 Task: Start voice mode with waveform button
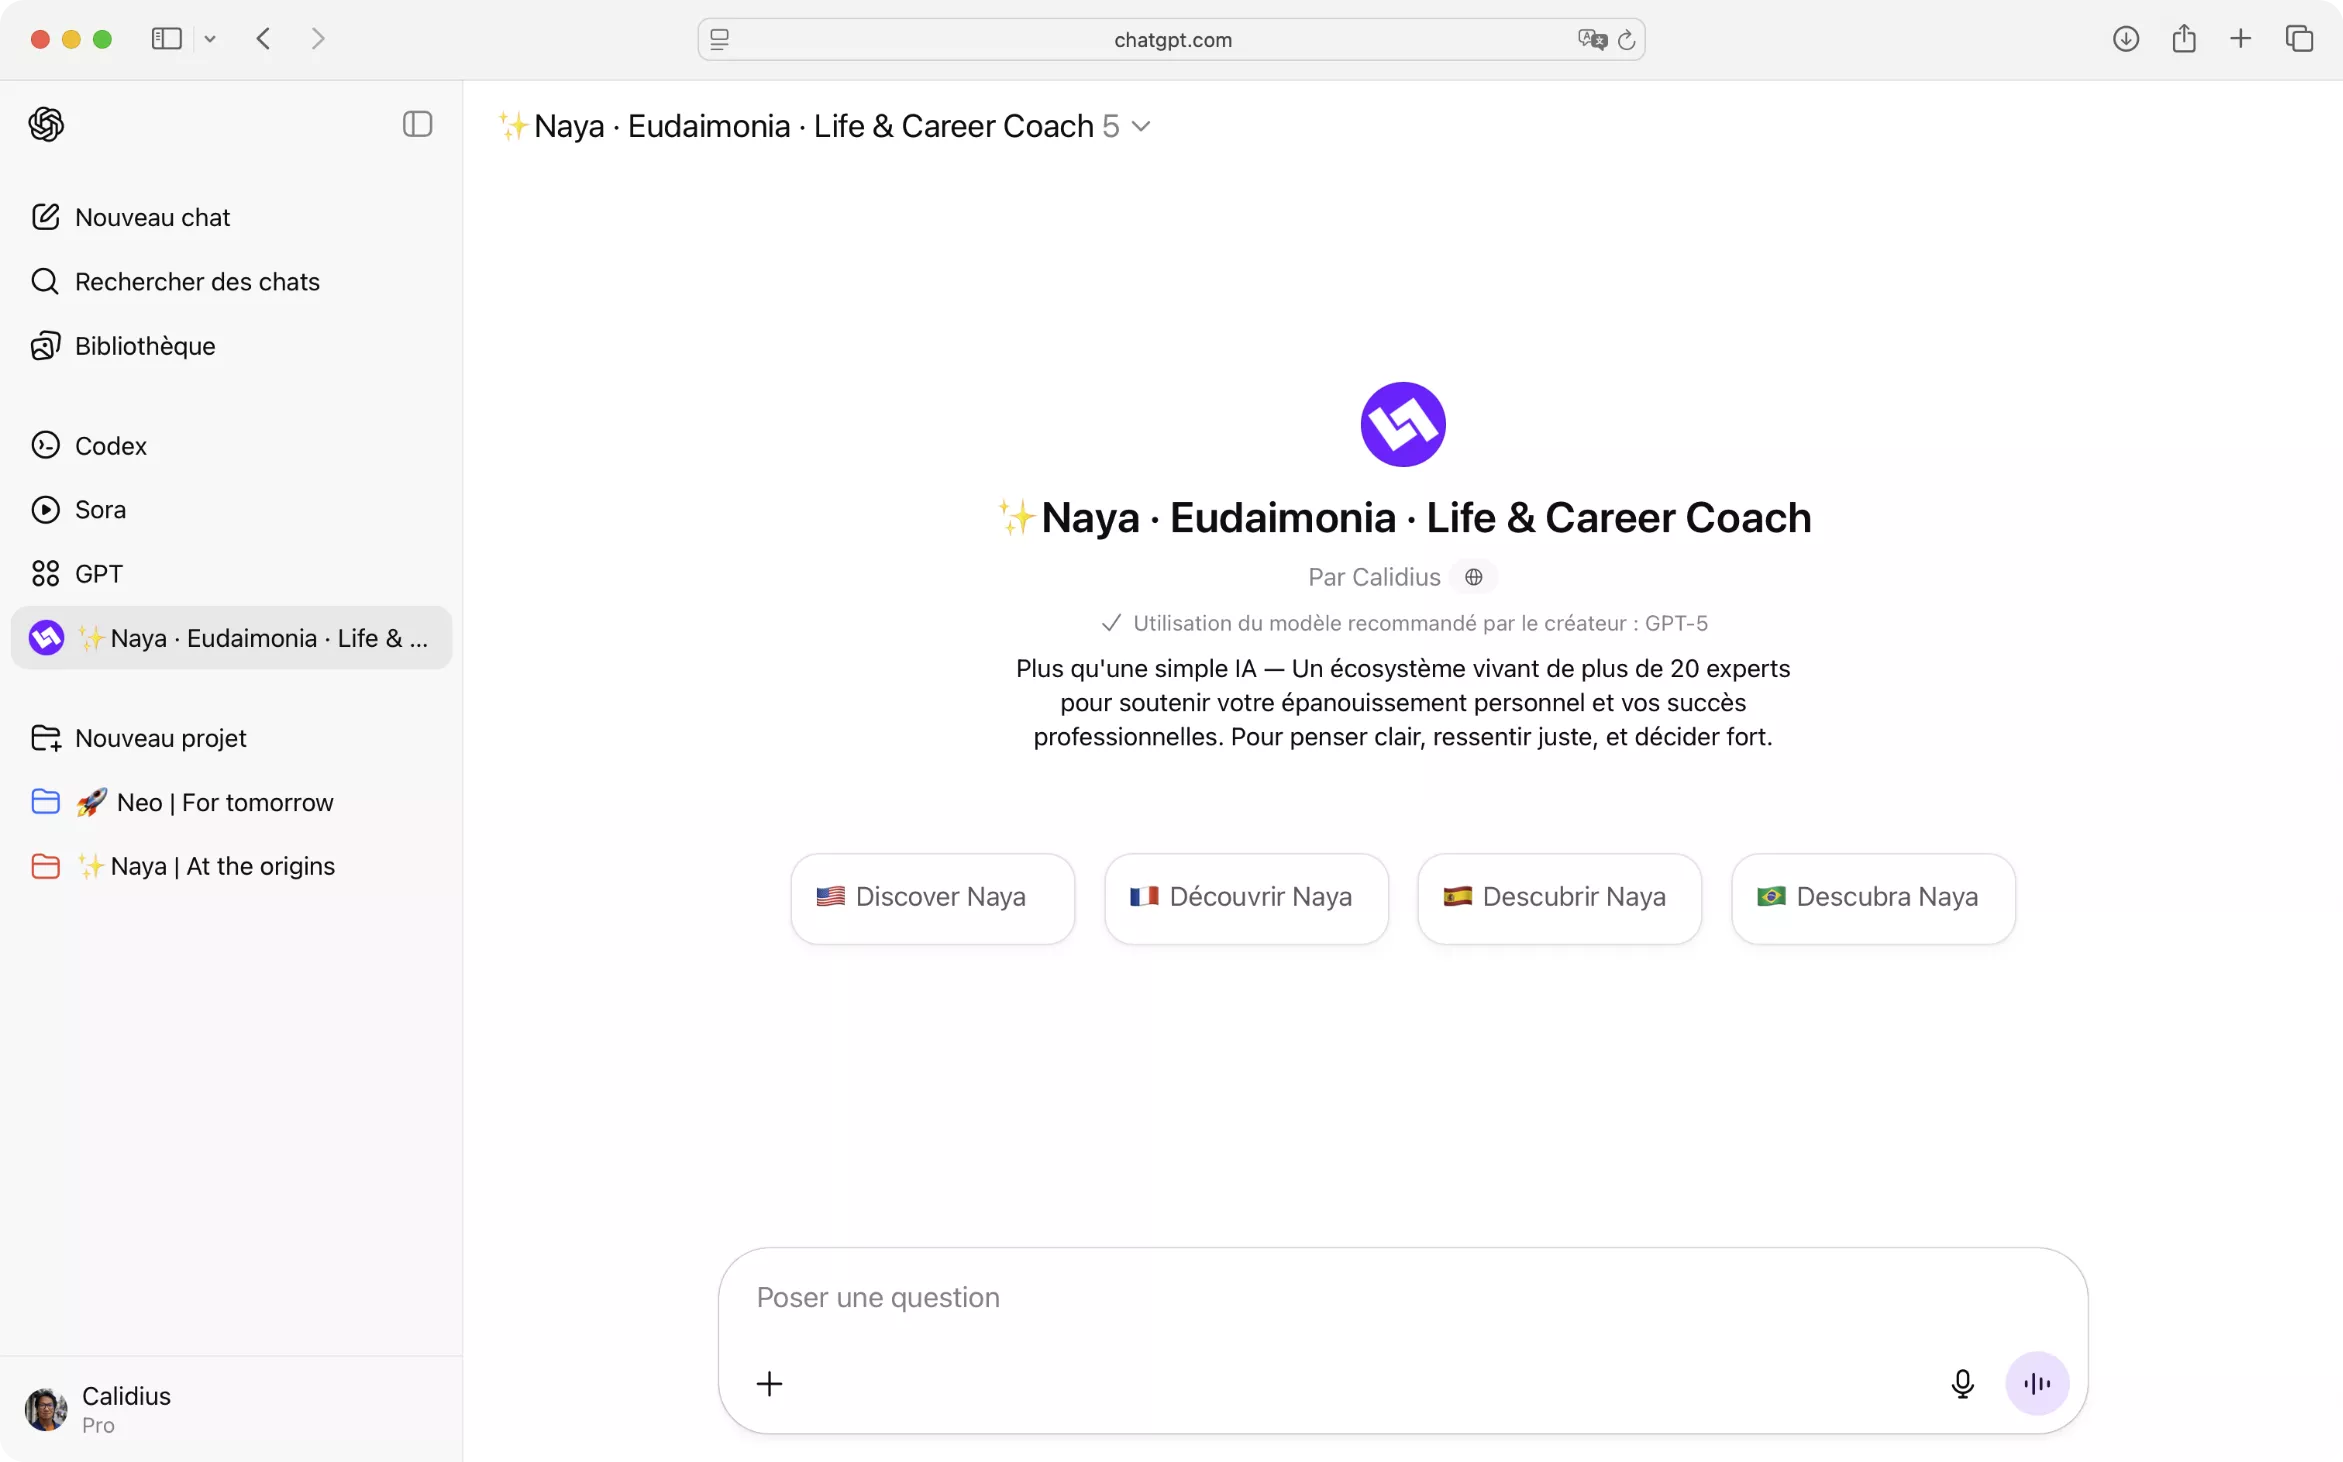point(2037,1383)
